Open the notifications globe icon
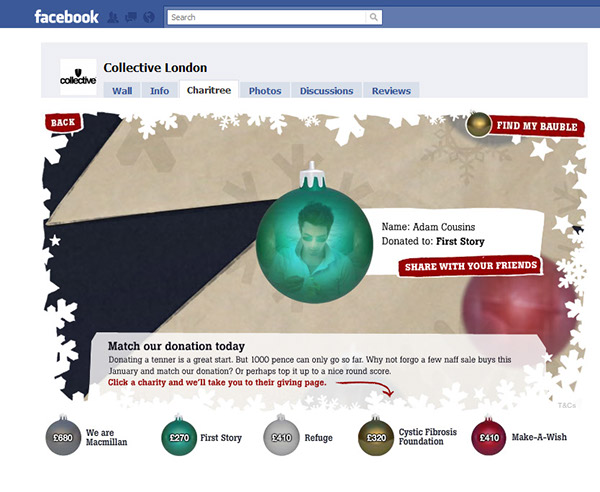Viewport: 600px width, 492px height. coord(149,17)
